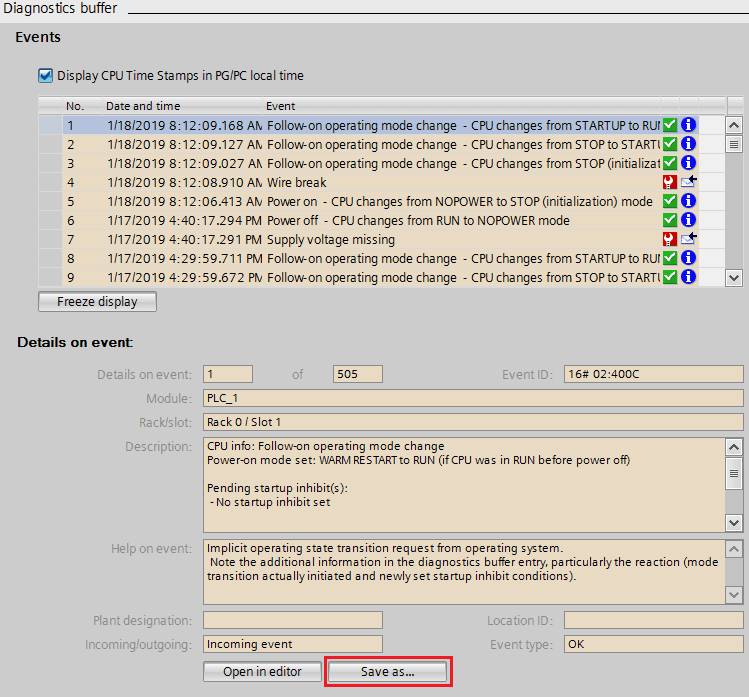Toggle Display CPU Time Stamps in local time checkbox

coord(45,75)
